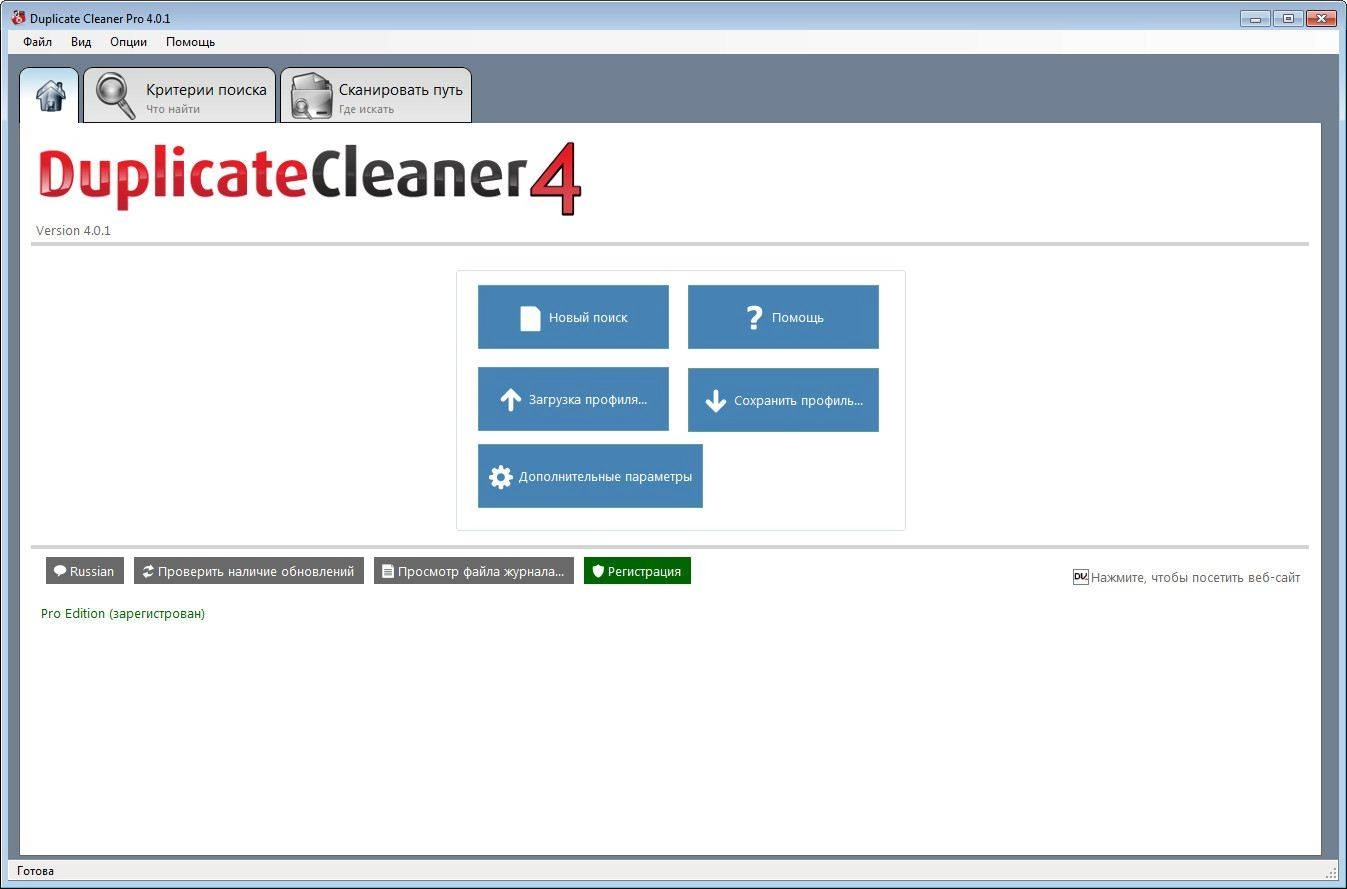Change language via the Russian button

coord(85,571)
